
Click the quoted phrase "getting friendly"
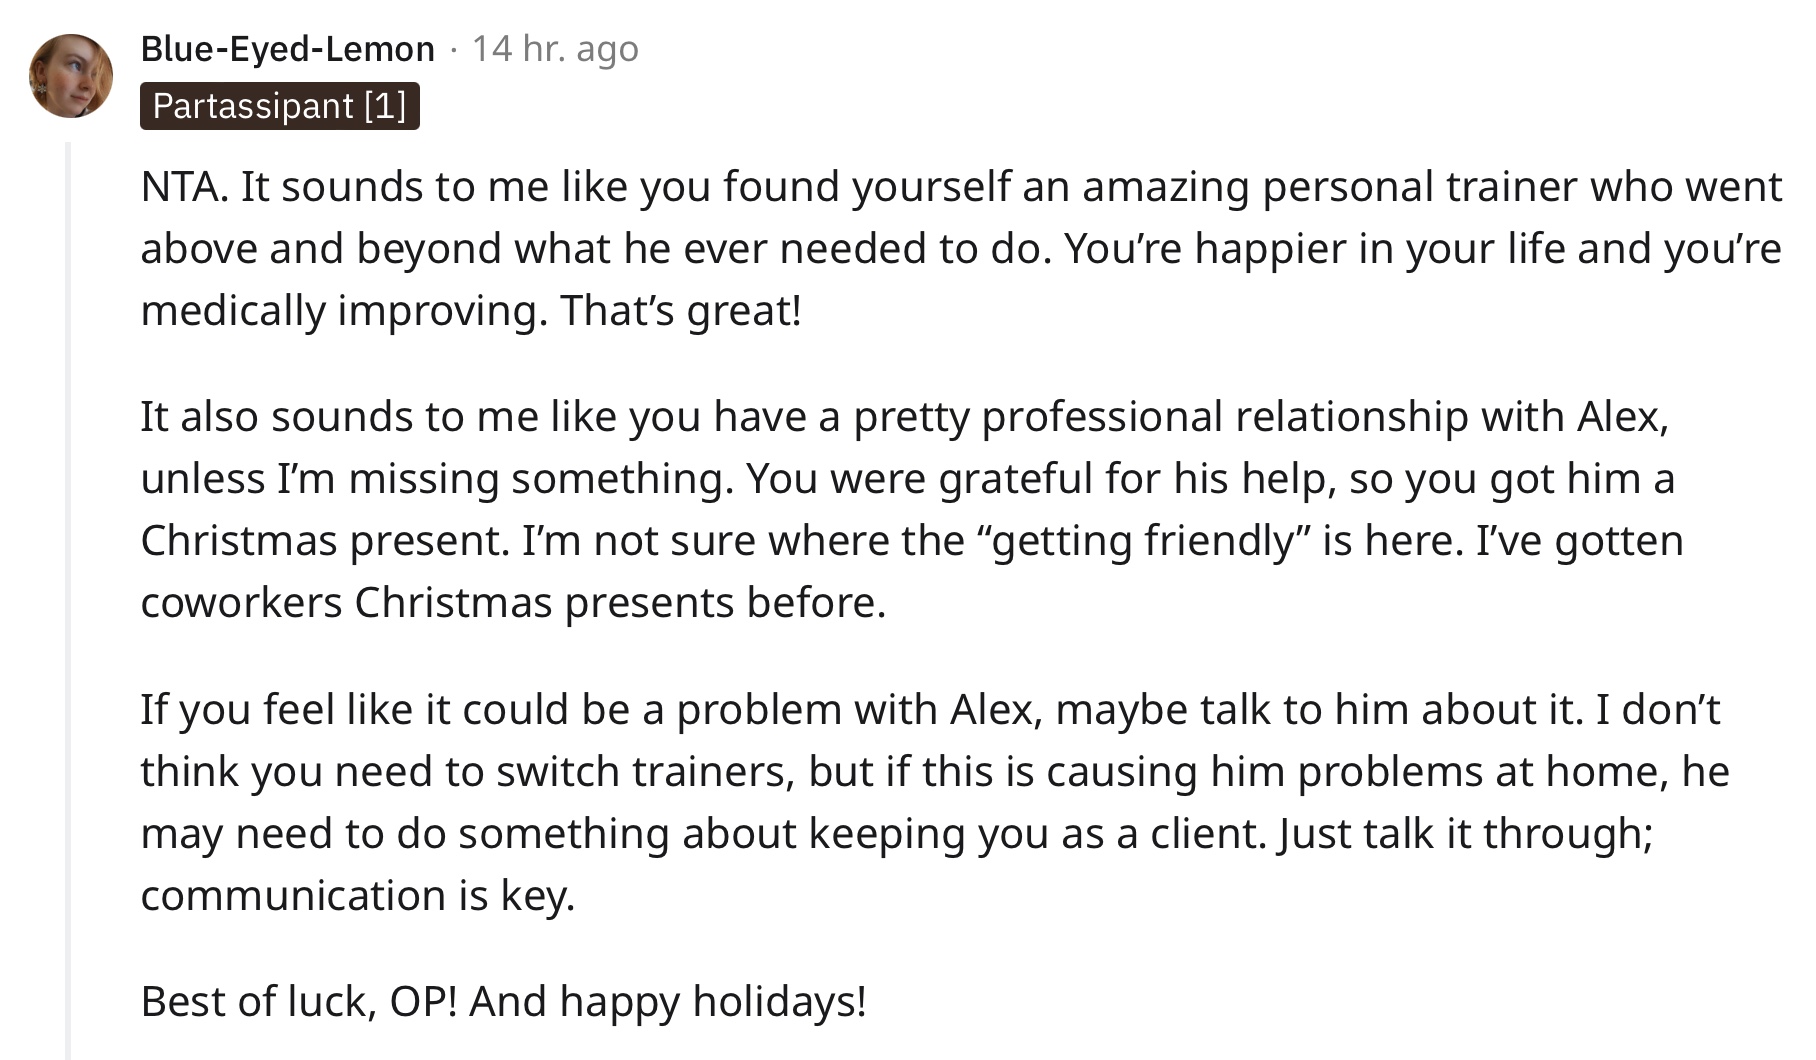(x=1147, y=541)
